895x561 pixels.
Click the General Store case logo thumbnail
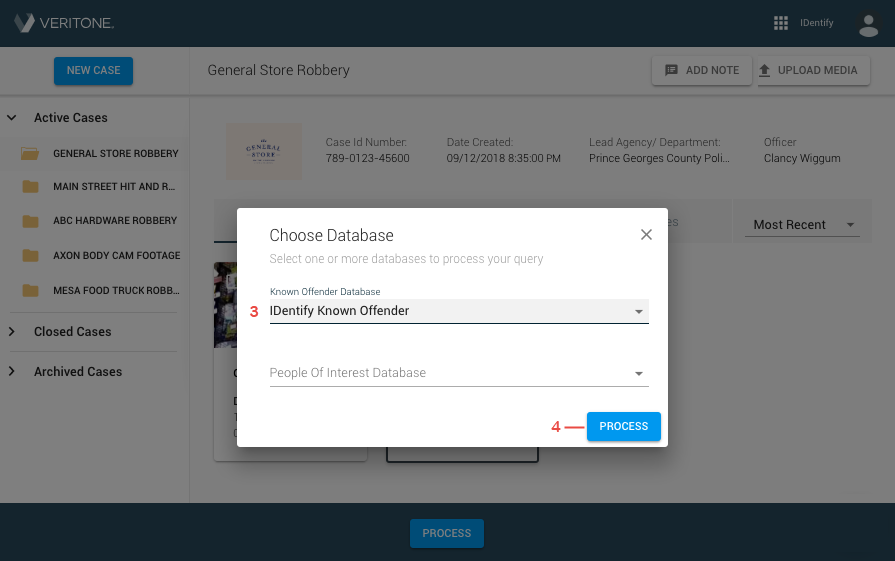264,151
